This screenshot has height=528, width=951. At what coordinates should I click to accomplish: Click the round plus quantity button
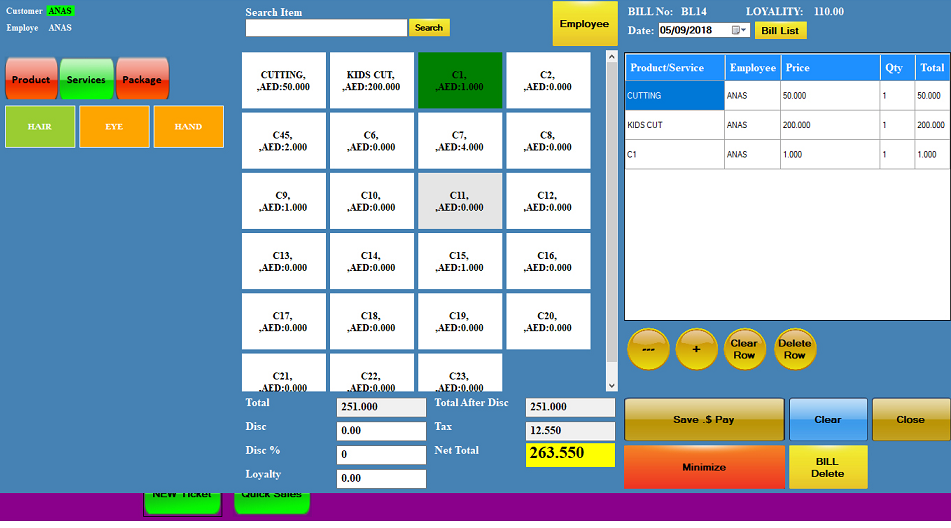697,350
